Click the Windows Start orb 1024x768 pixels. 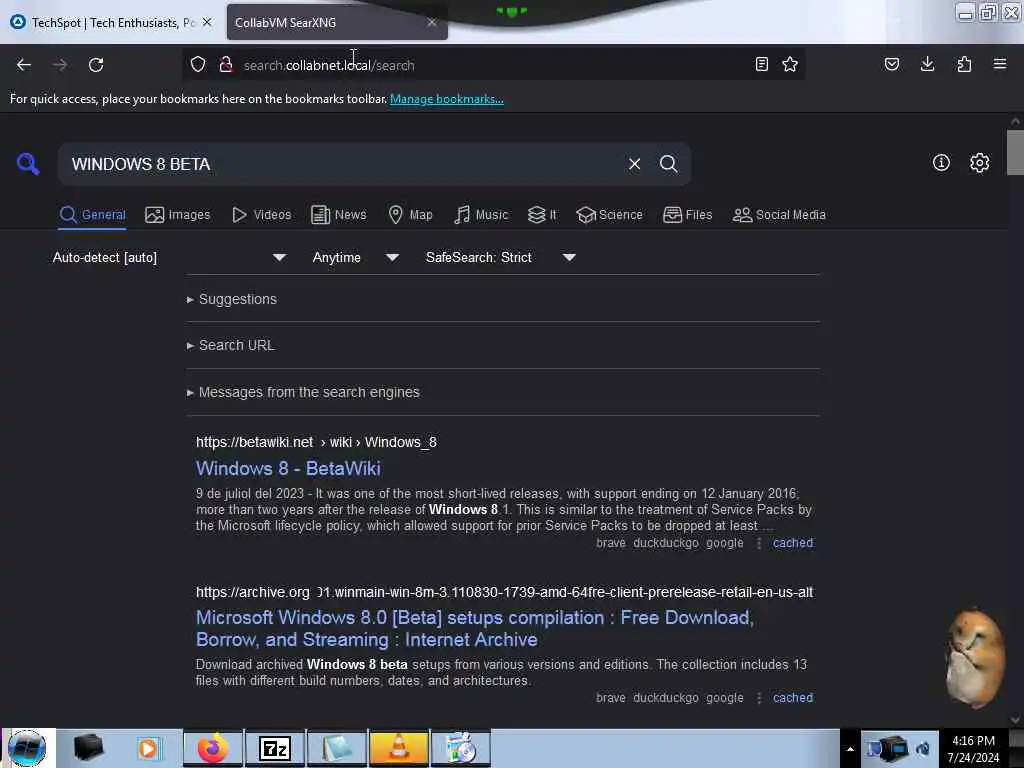pyautogui.click(x=27, y=748)
